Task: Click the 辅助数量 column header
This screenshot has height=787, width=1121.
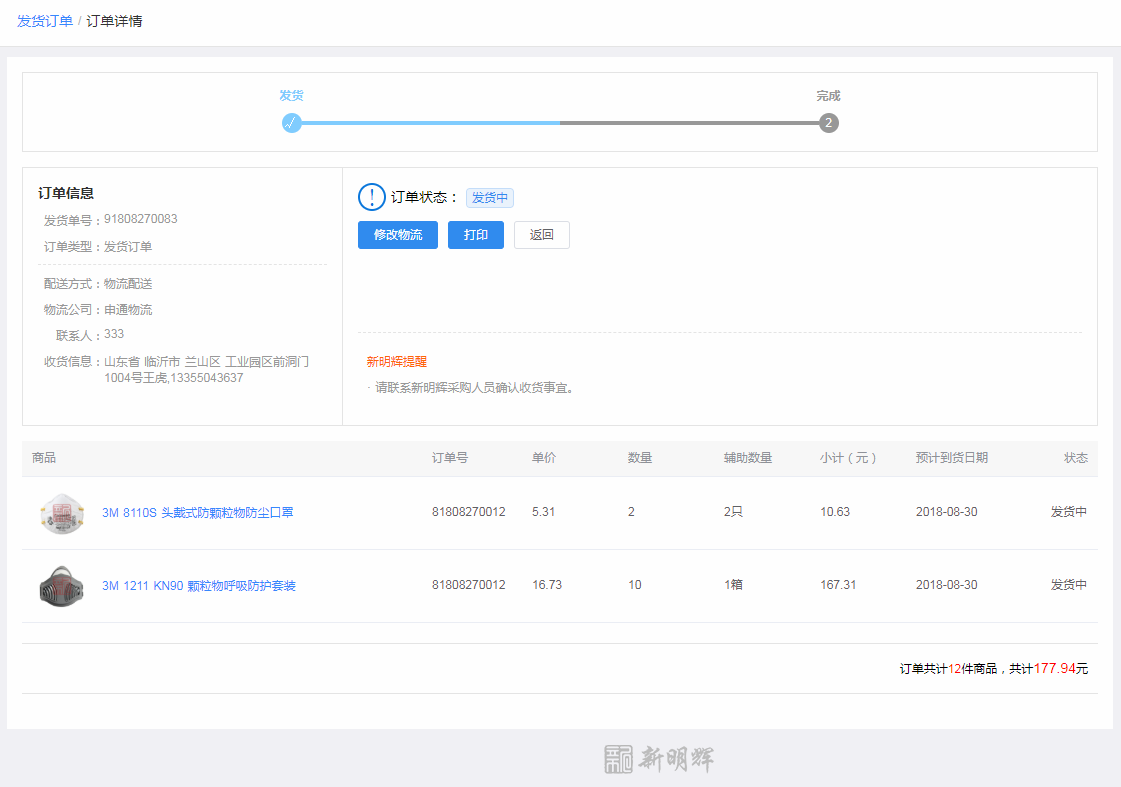Action: (x=748, y=457)
